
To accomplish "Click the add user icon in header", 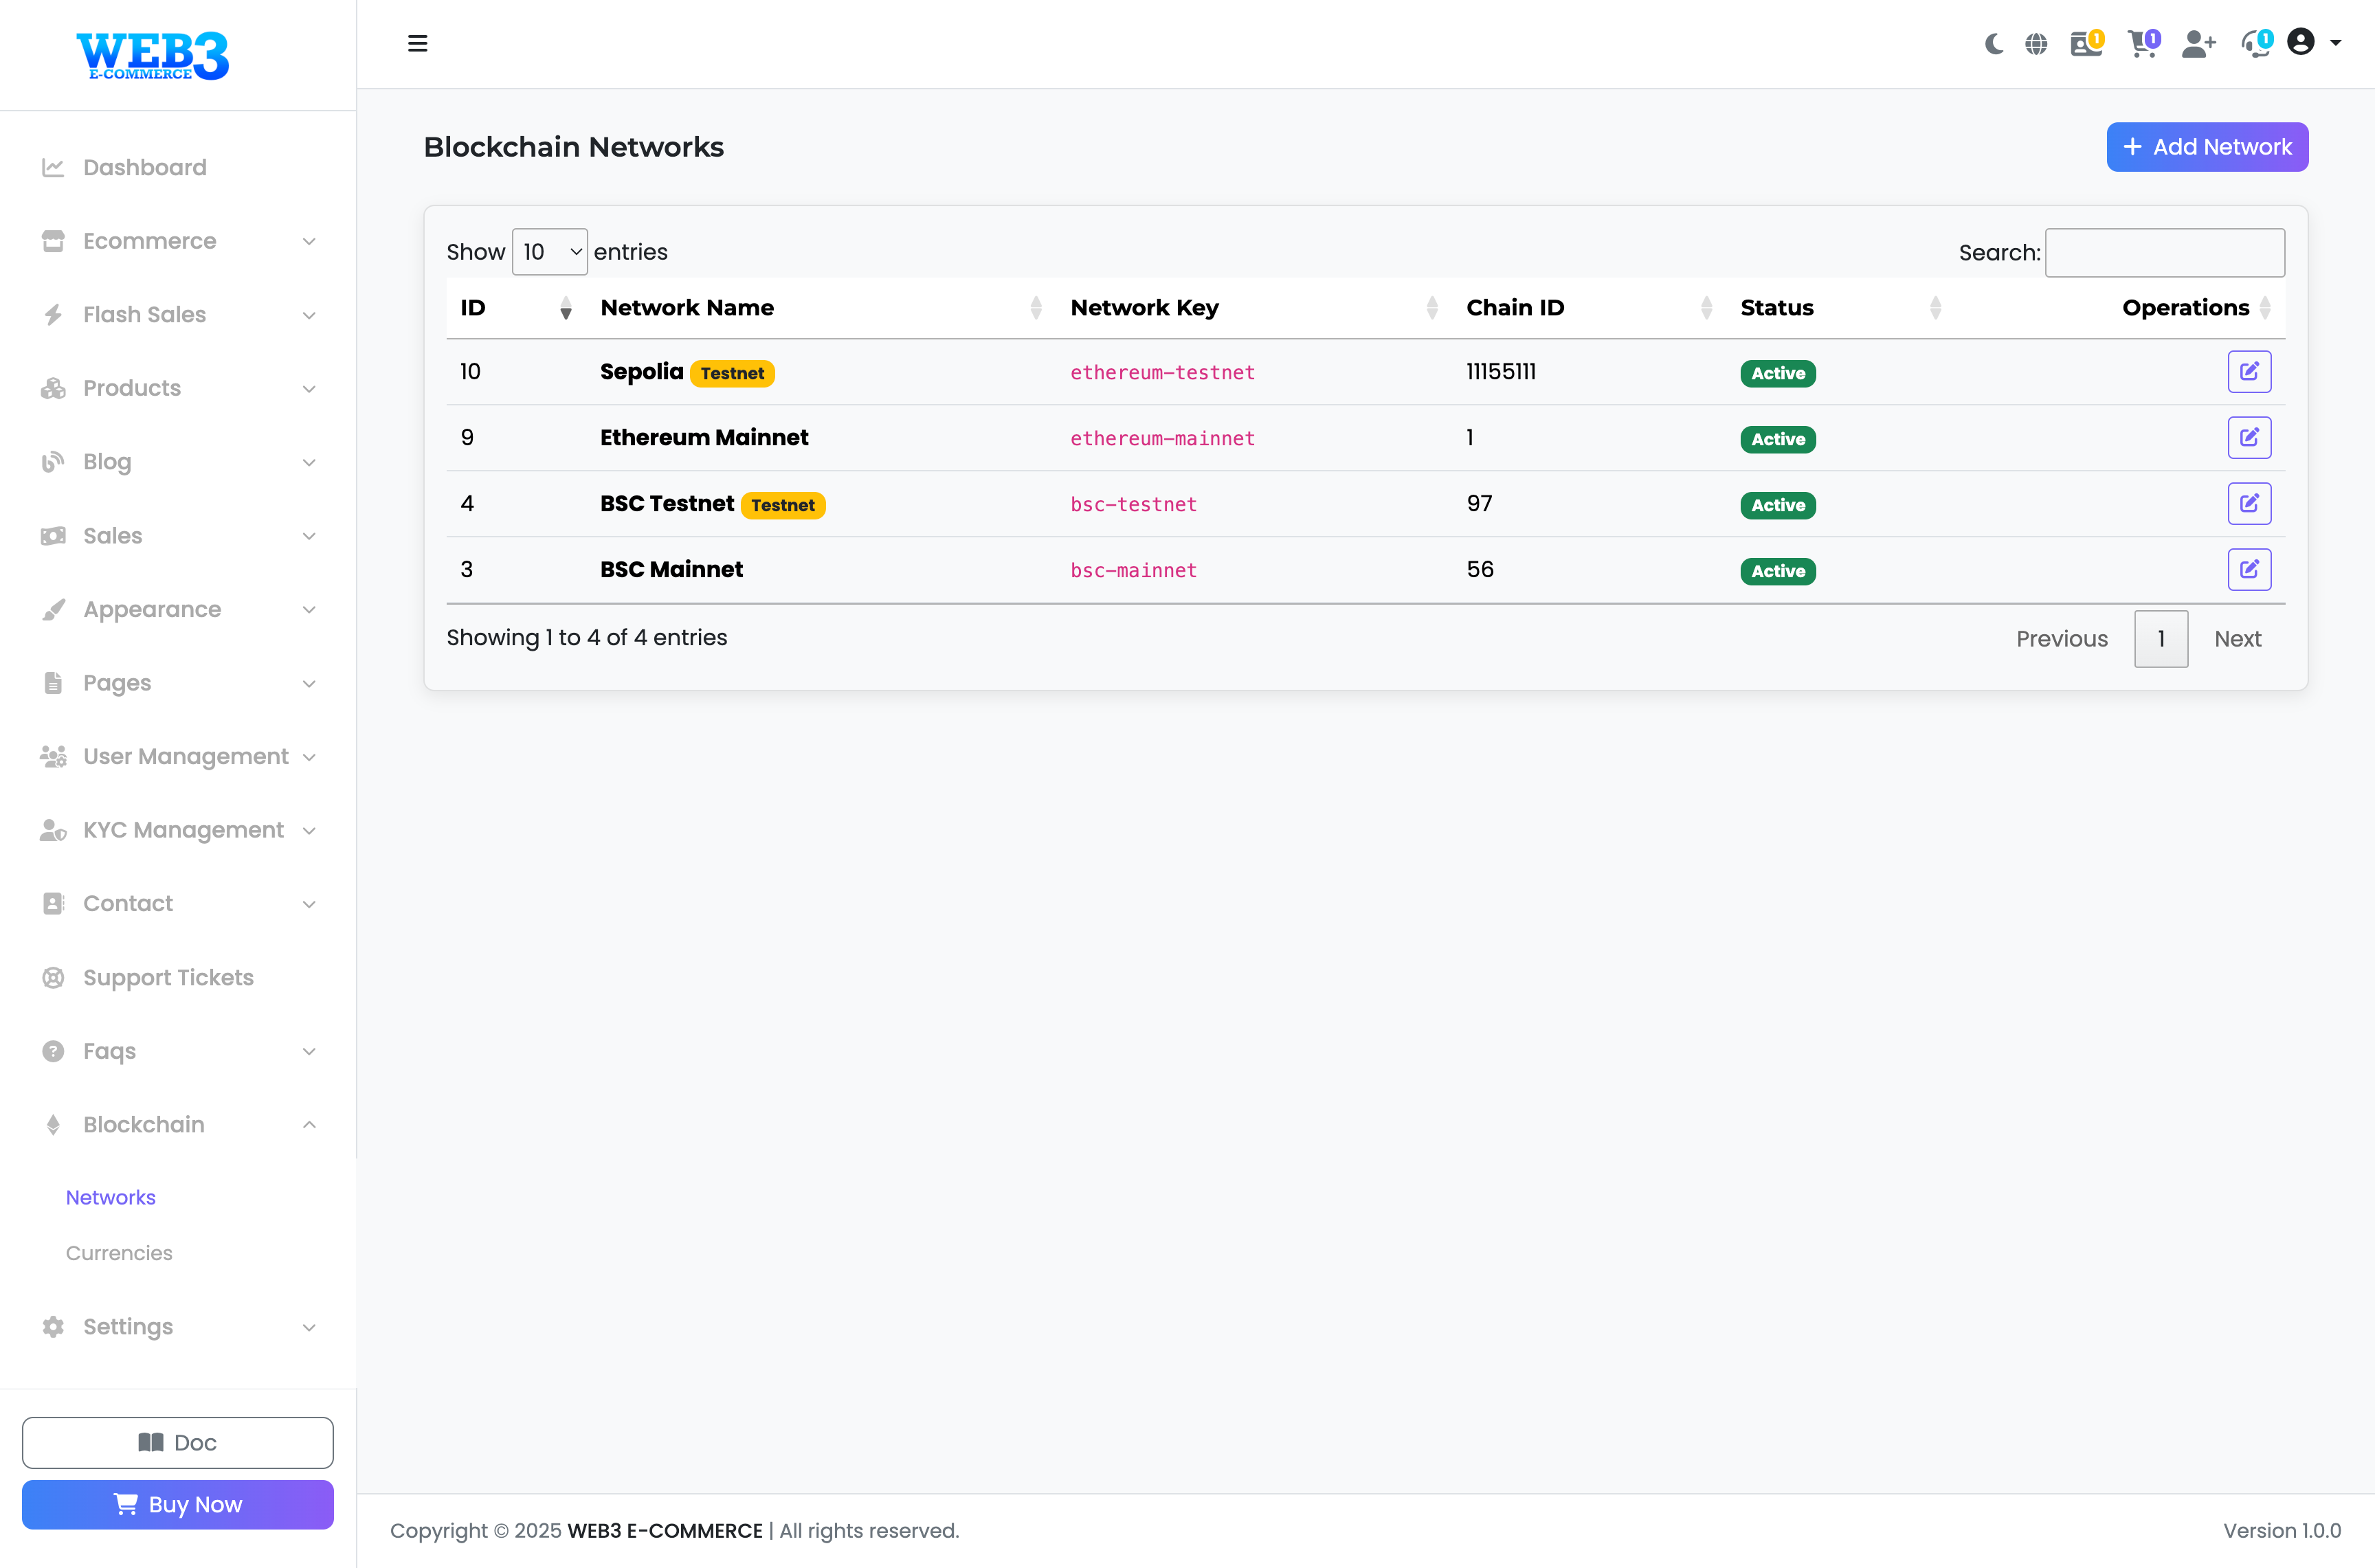I will click(2197, 43).
